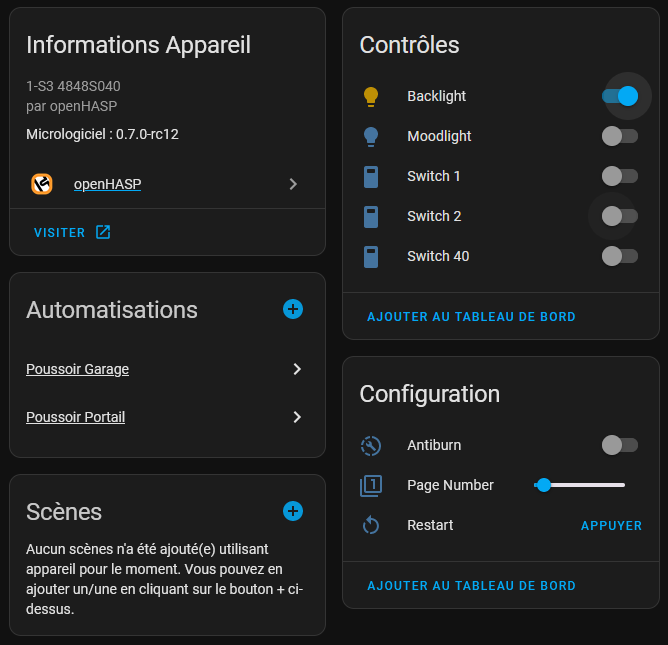
Task: Click the Antiburn wrench-clock icon
Action: (x=371, y=446)
